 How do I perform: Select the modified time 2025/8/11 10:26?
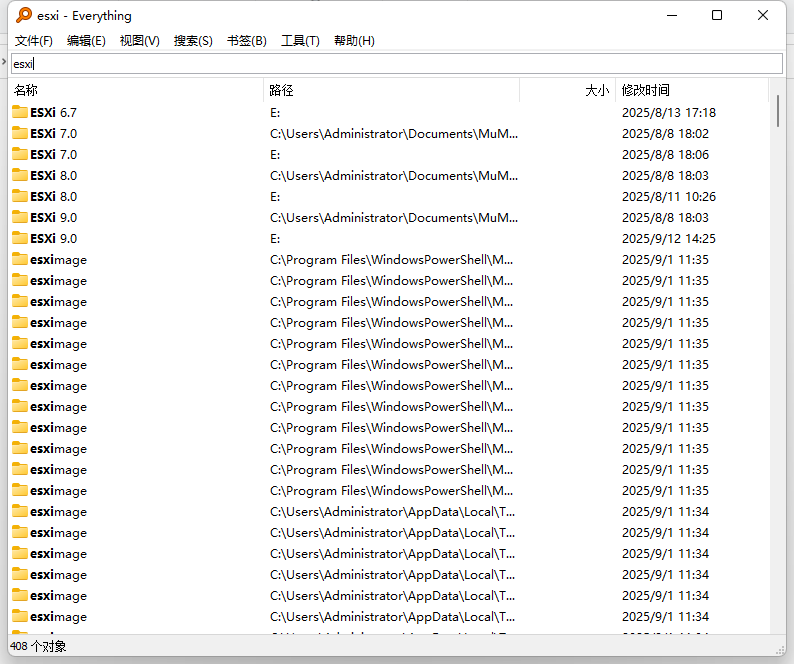click(668, 197)
